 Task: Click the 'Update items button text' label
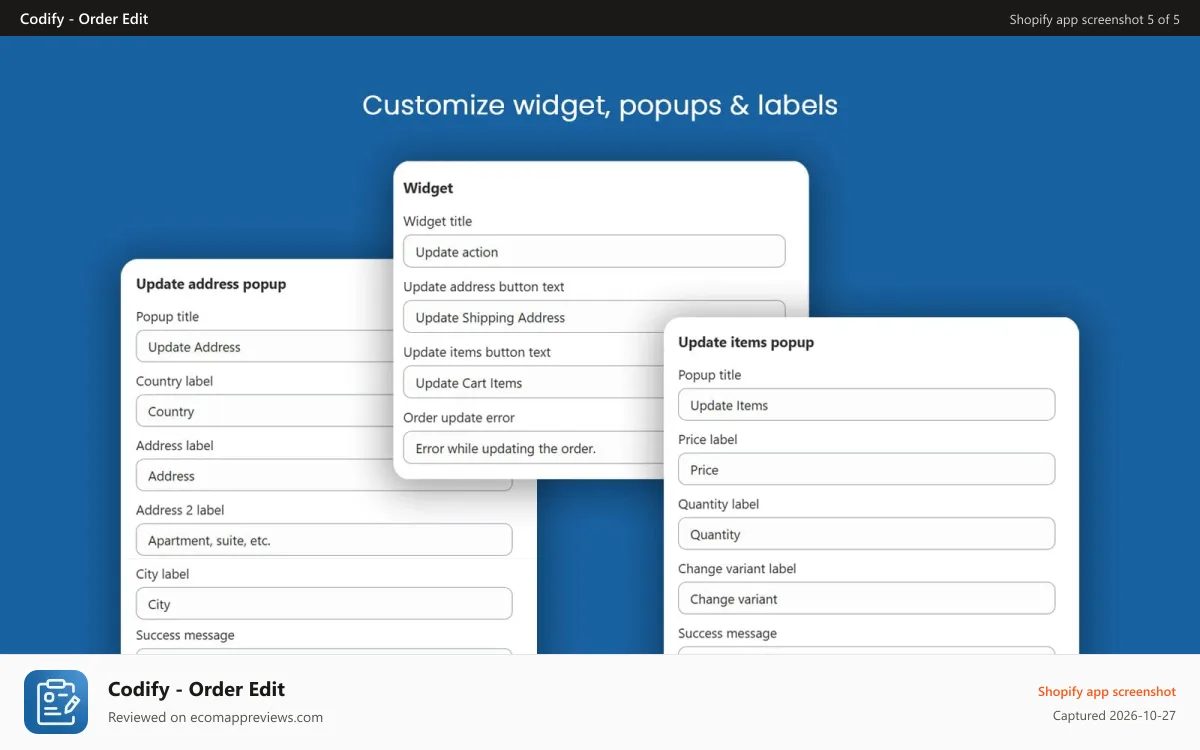click(x=477, y=352)
